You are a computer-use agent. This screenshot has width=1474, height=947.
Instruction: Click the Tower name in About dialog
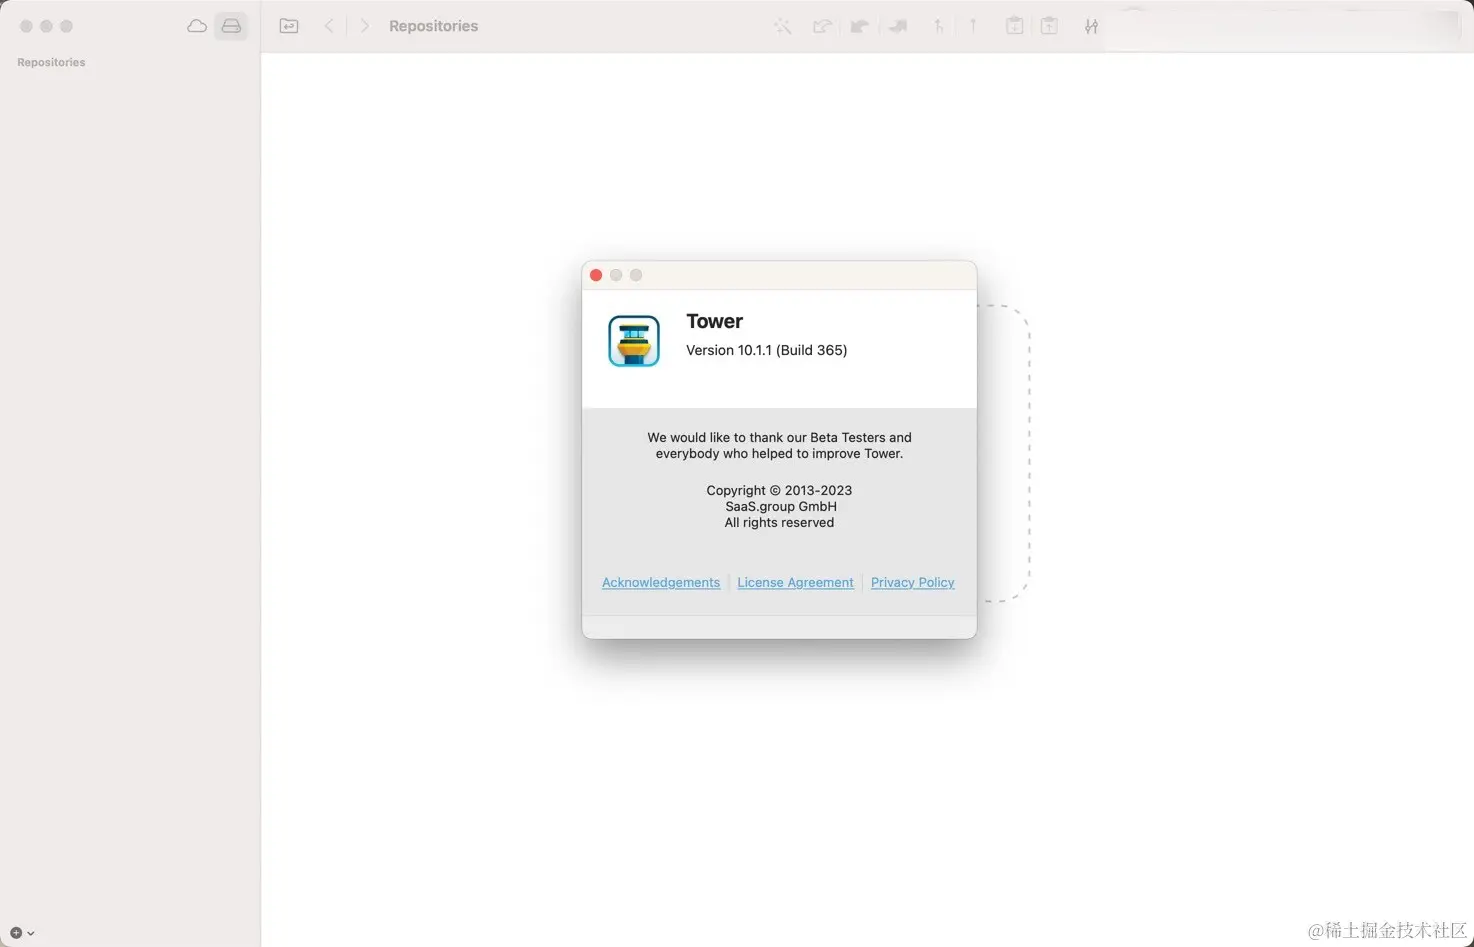[x=714, y=321]
